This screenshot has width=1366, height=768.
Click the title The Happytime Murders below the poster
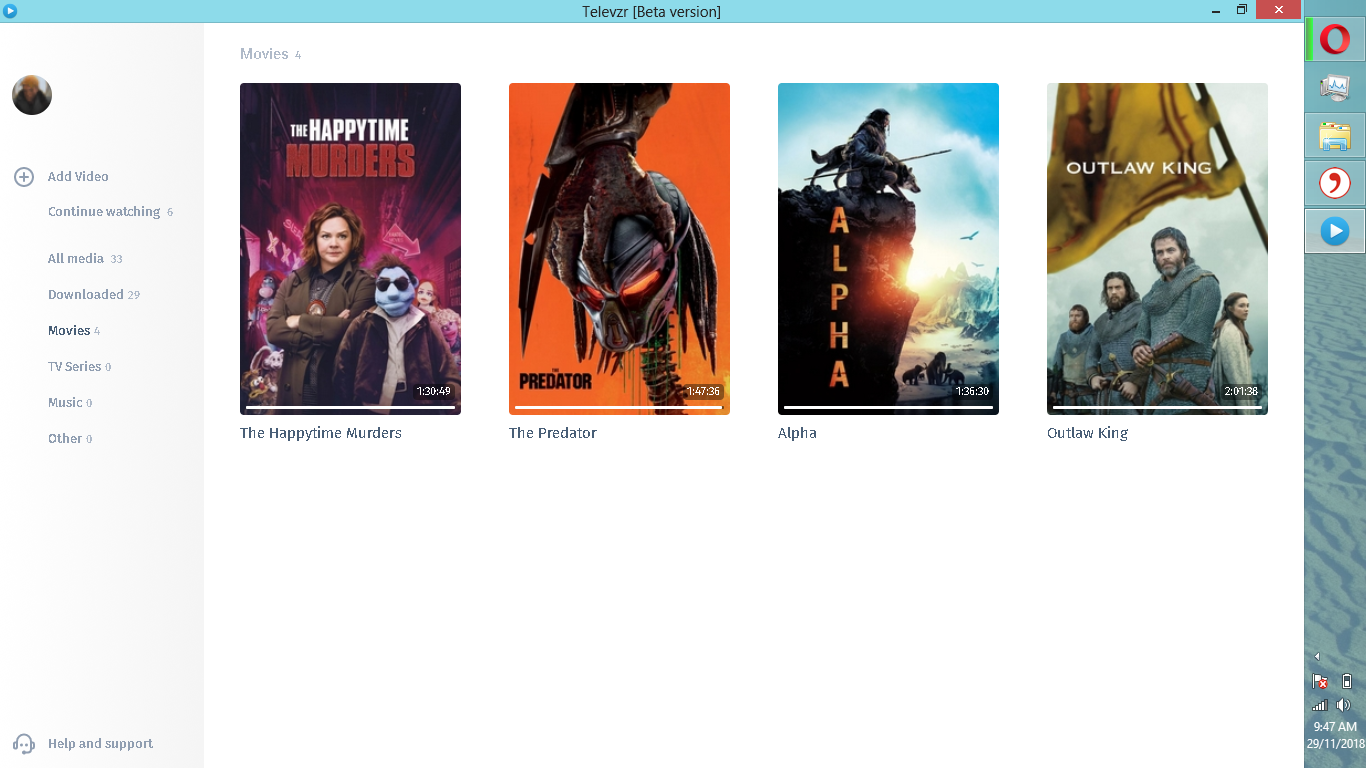321,433
